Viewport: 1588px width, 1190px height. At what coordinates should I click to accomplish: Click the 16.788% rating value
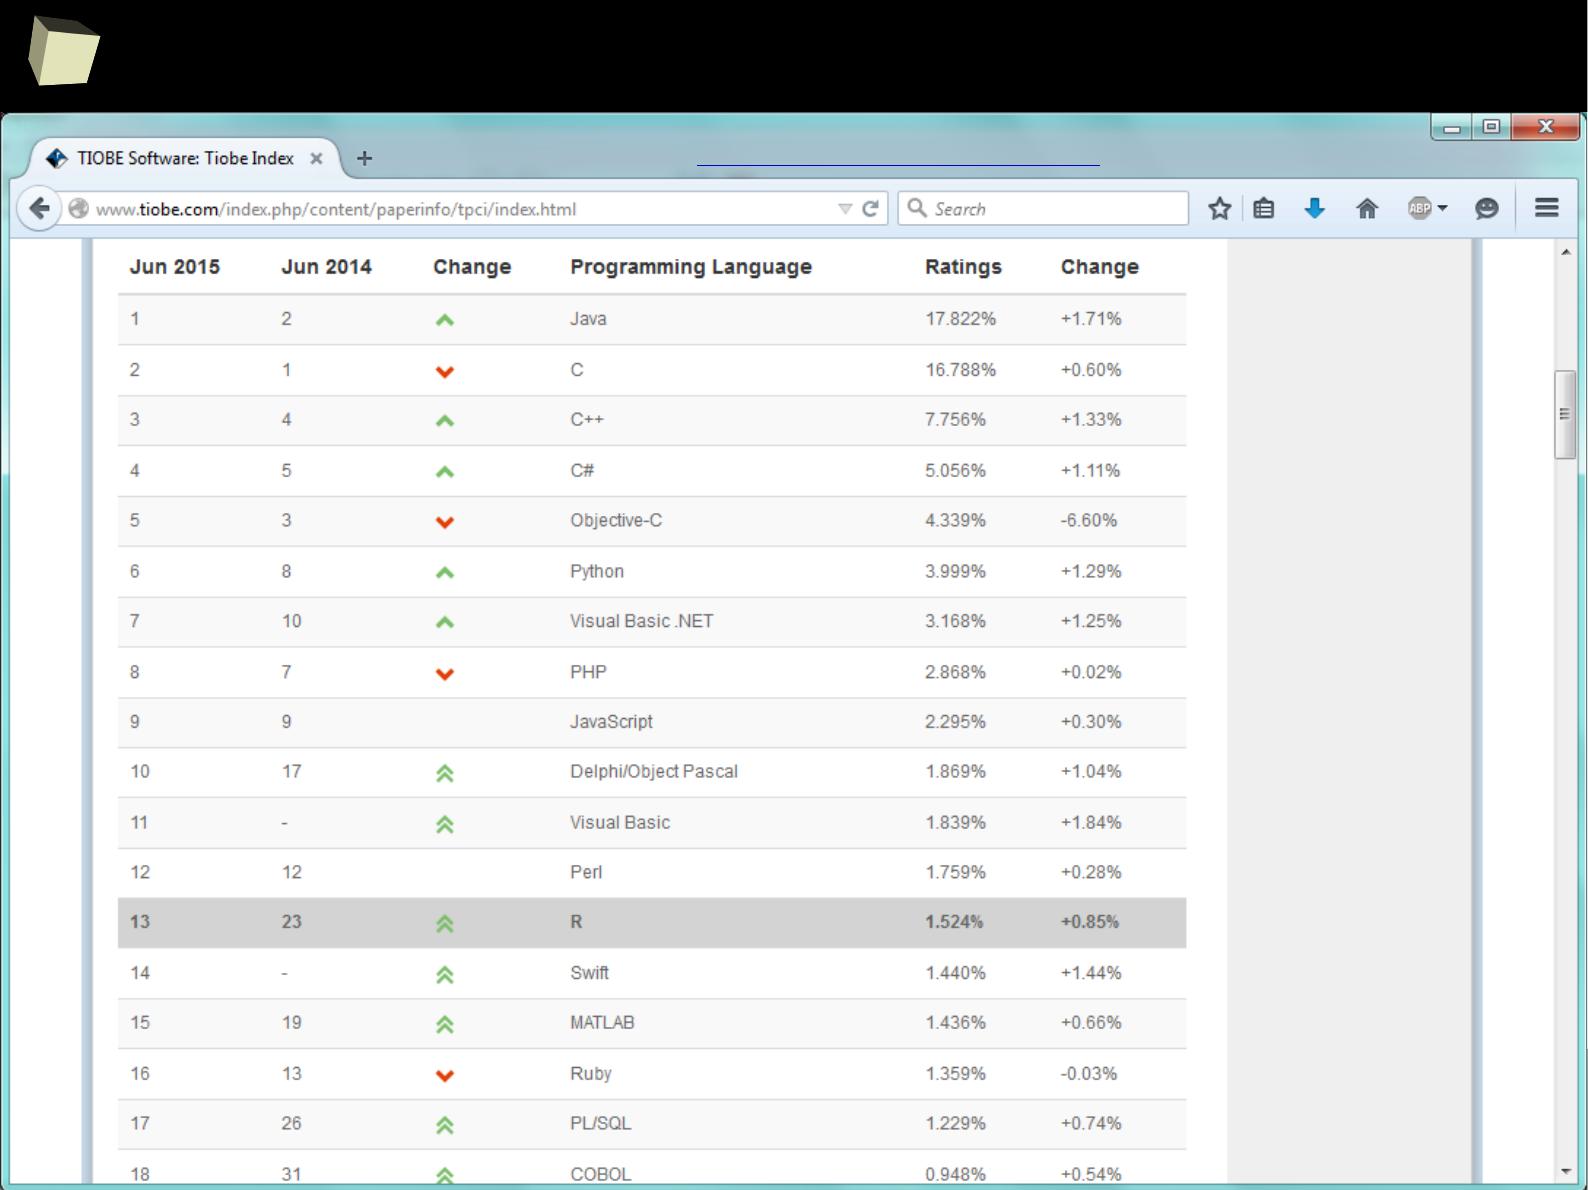[x=960, y=370]
